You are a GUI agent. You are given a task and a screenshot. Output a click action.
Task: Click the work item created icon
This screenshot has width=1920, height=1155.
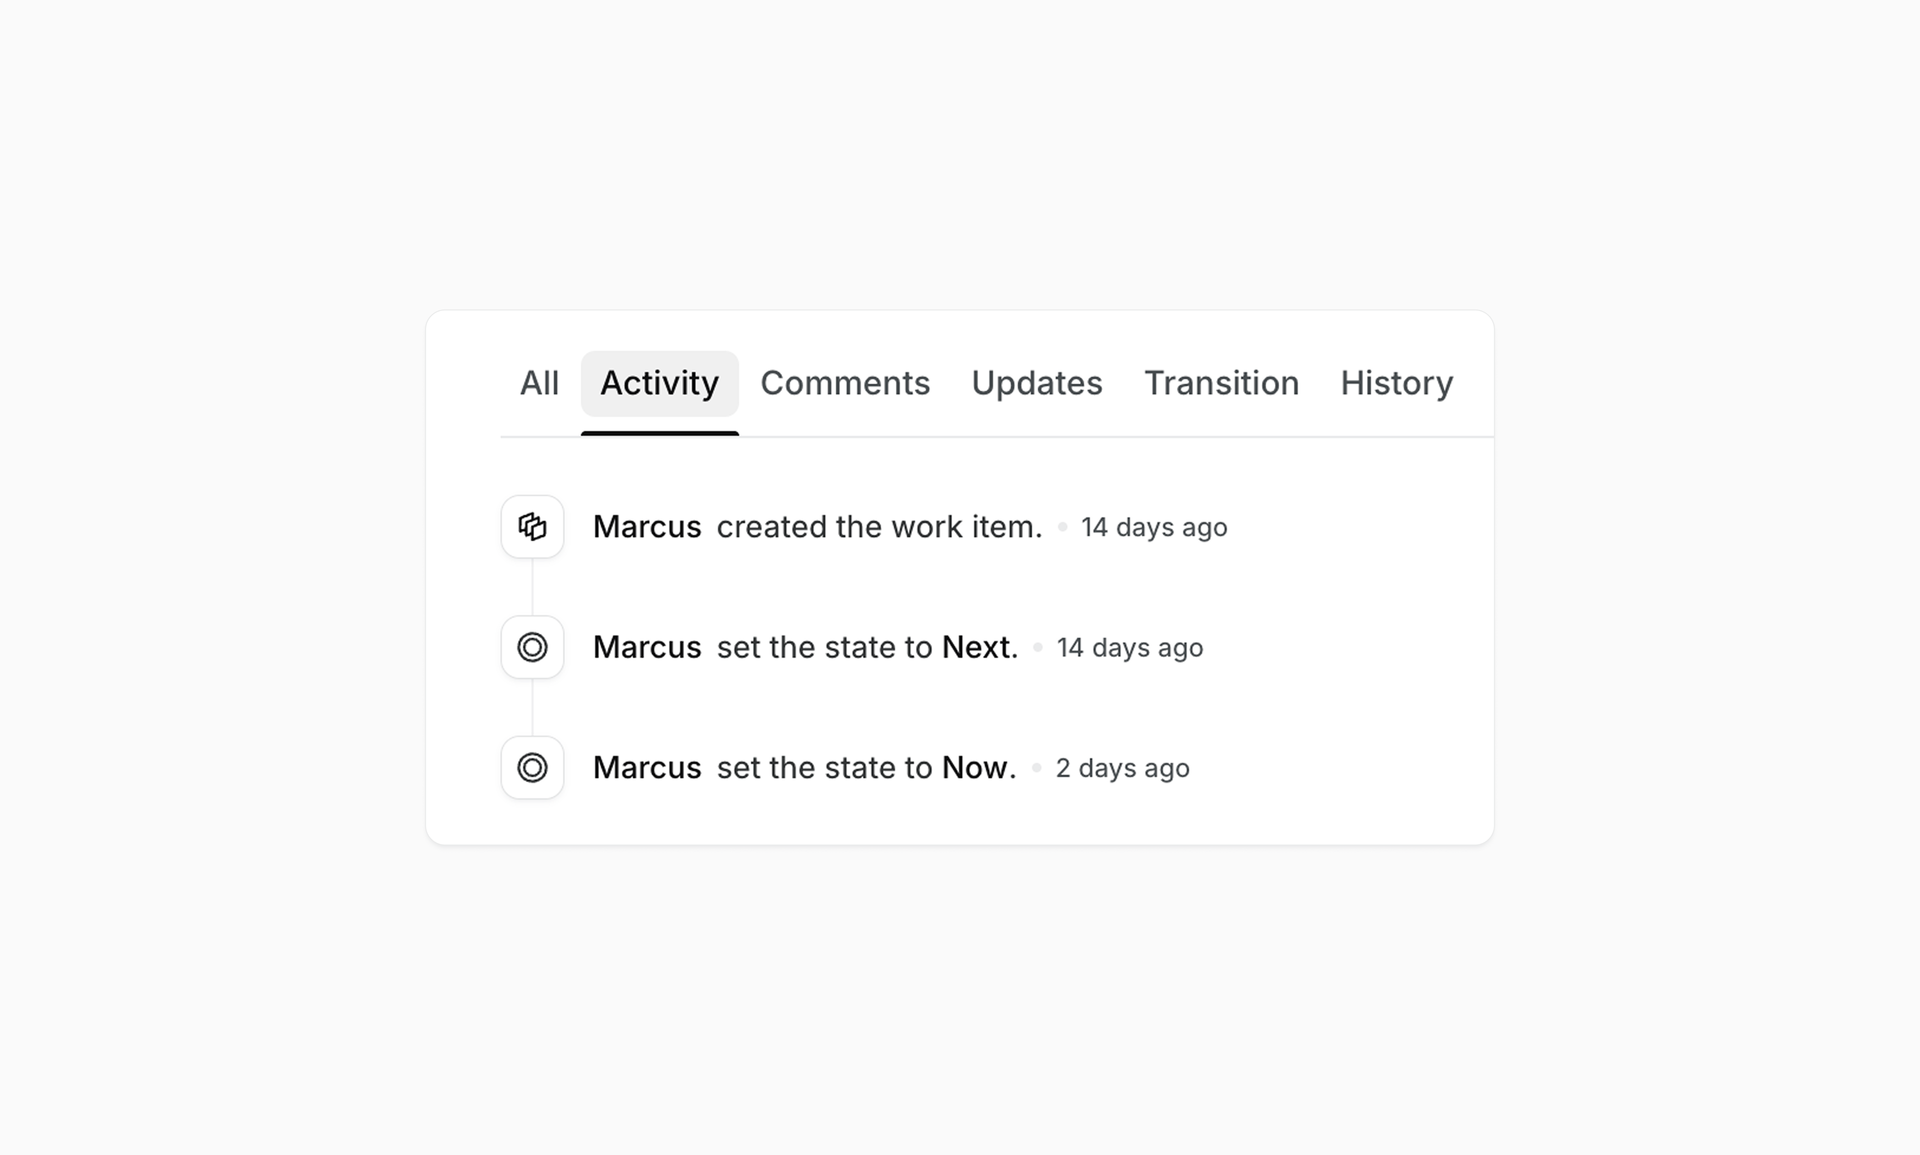532,526
